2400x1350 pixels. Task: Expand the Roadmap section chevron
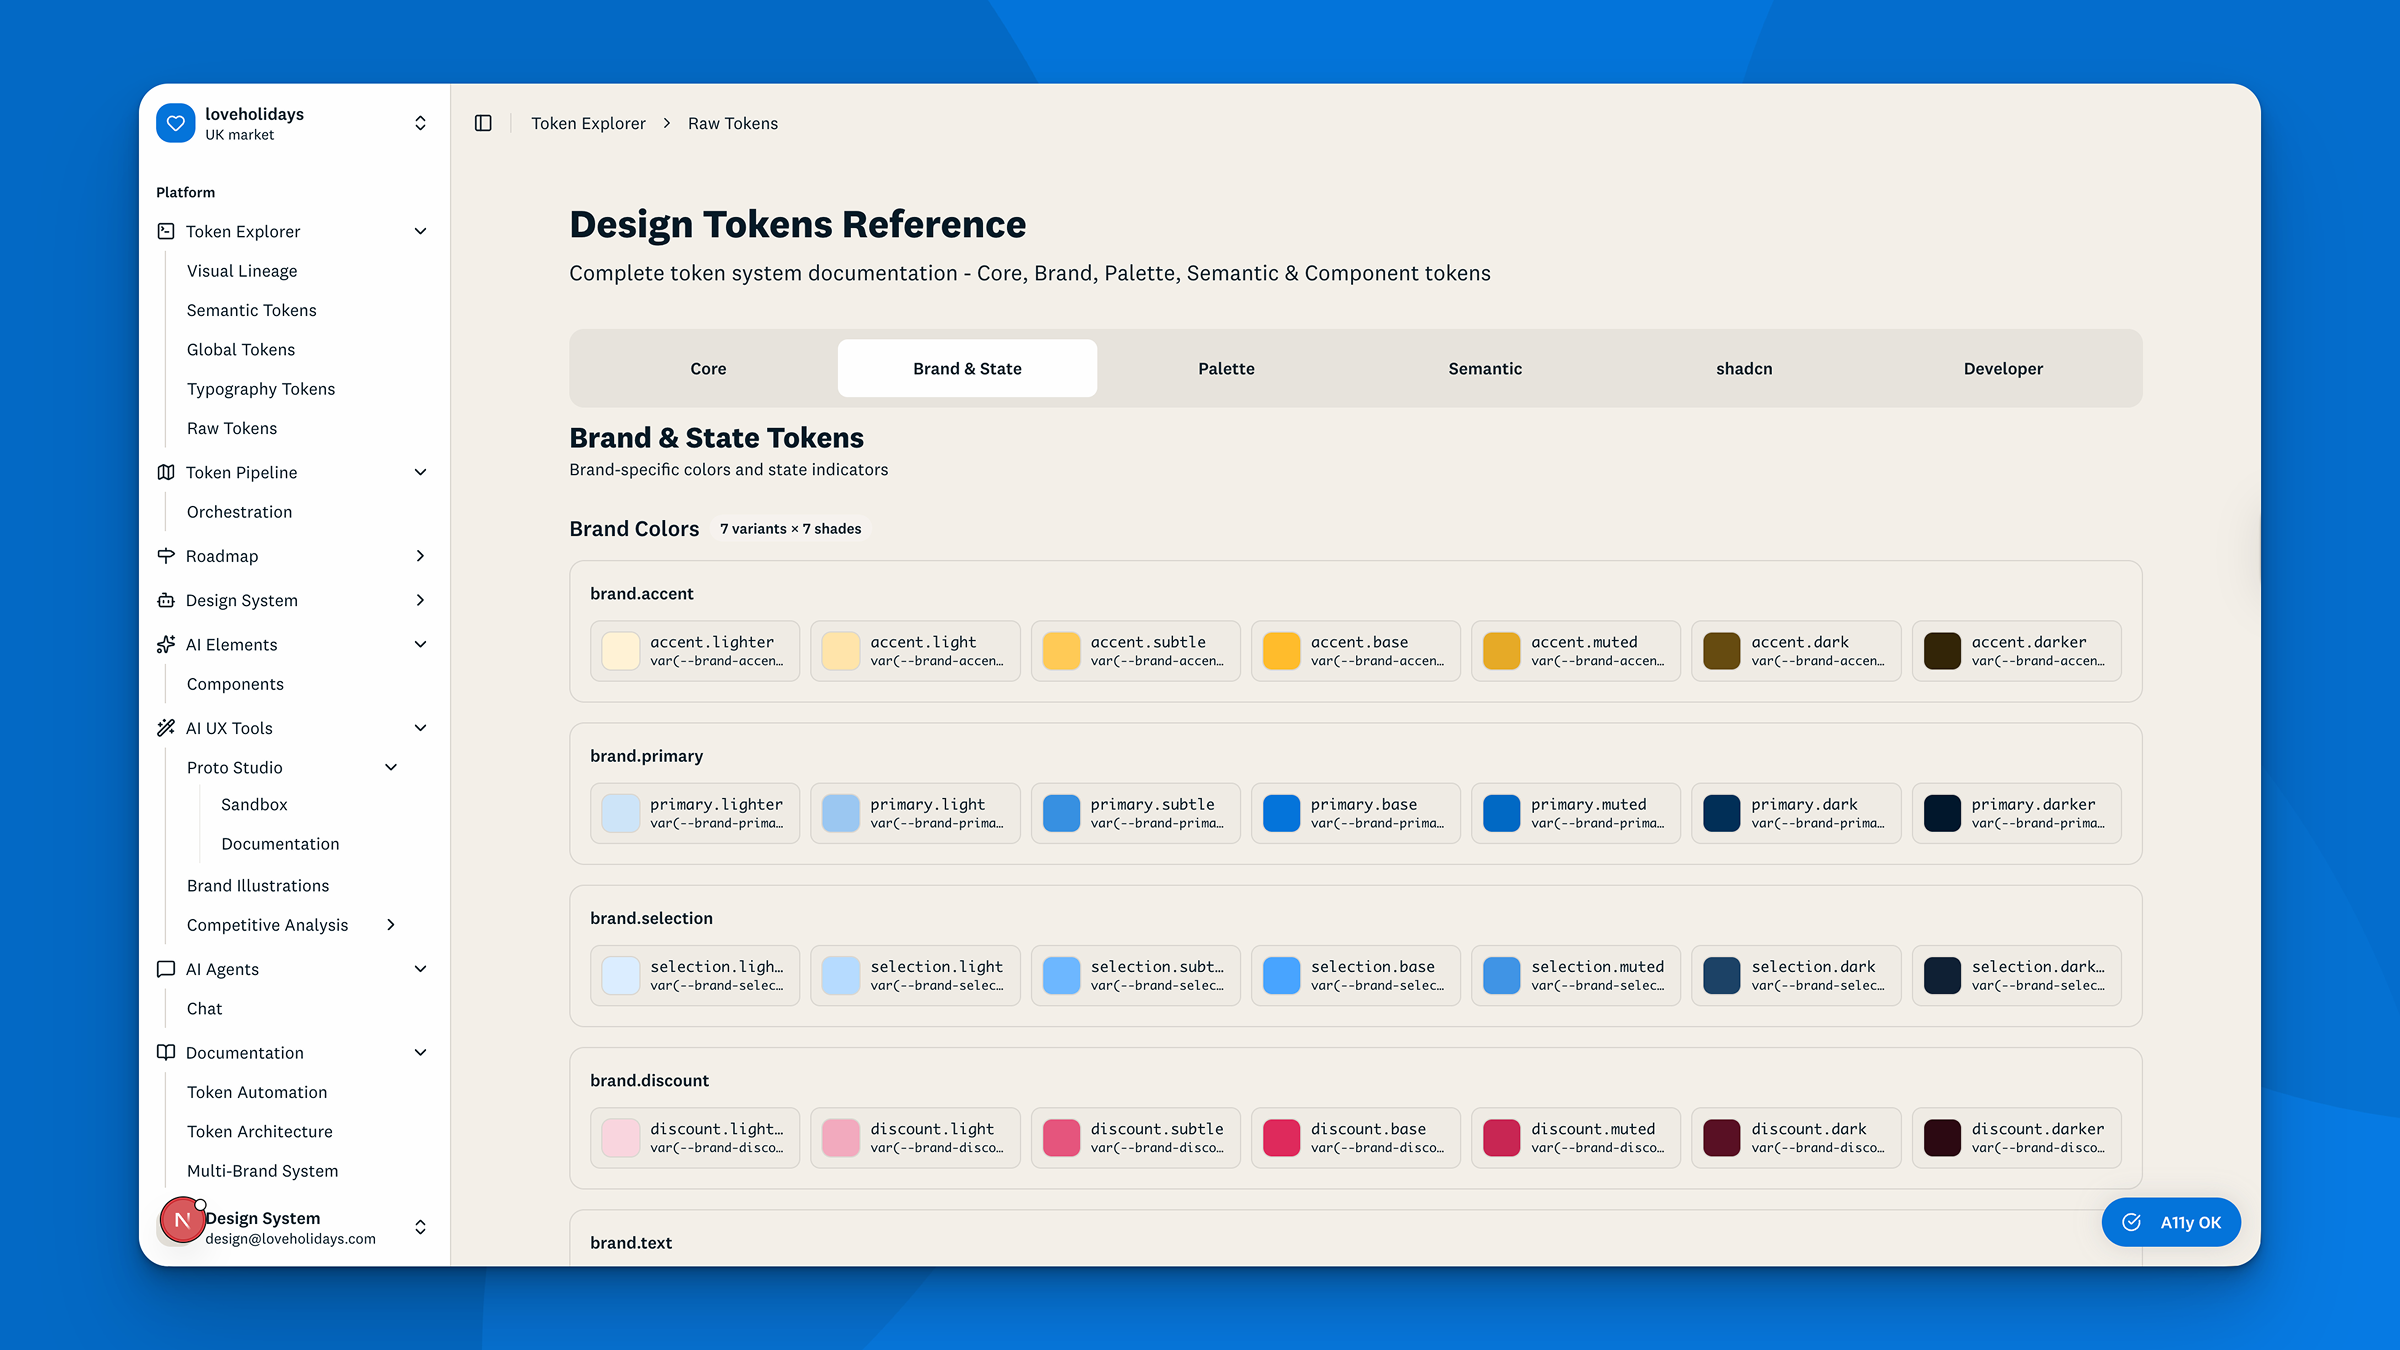coord(420,556)
